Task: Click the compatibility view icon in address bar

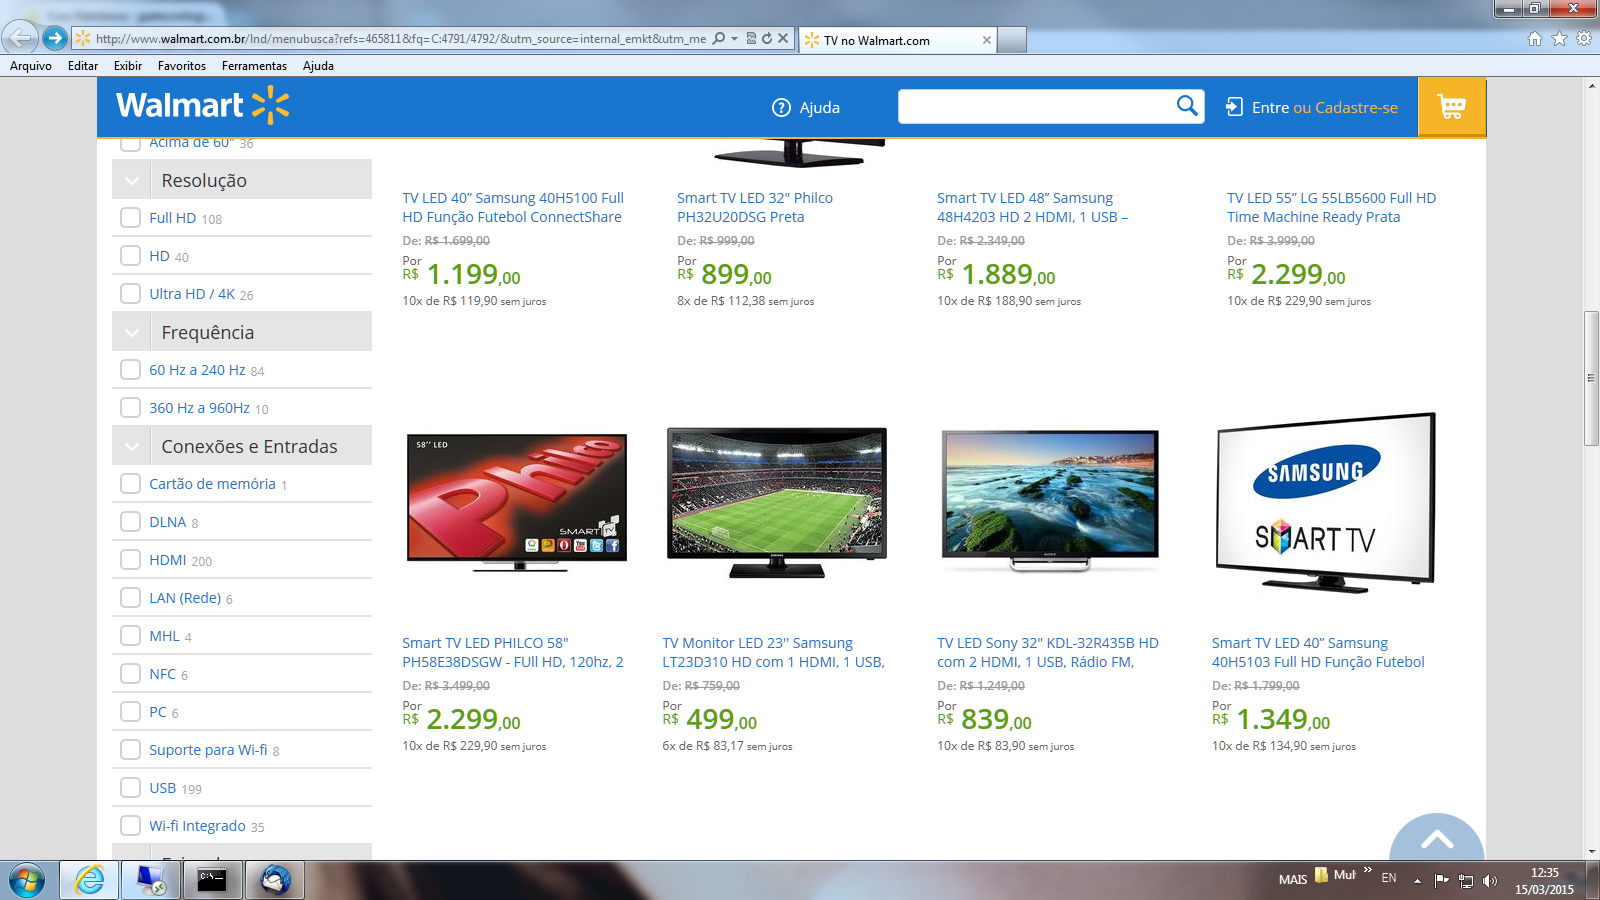Action: coord(751,39)
